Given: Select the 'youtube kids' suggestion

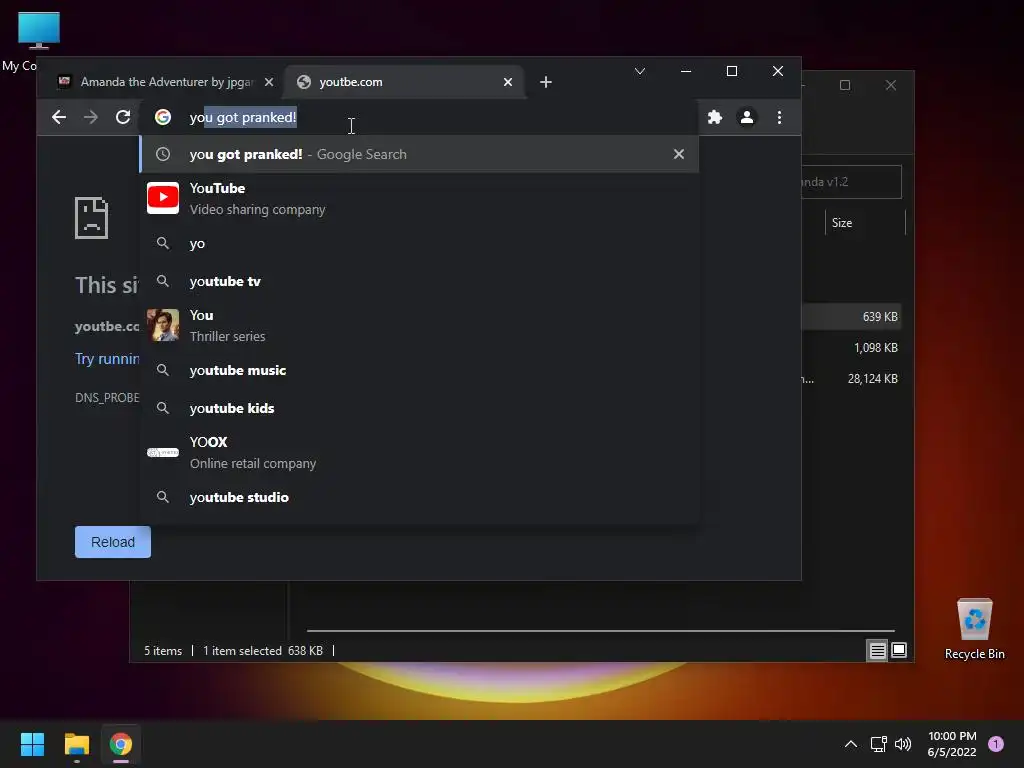Looking at the screenshot, I should tap(419, 408).
